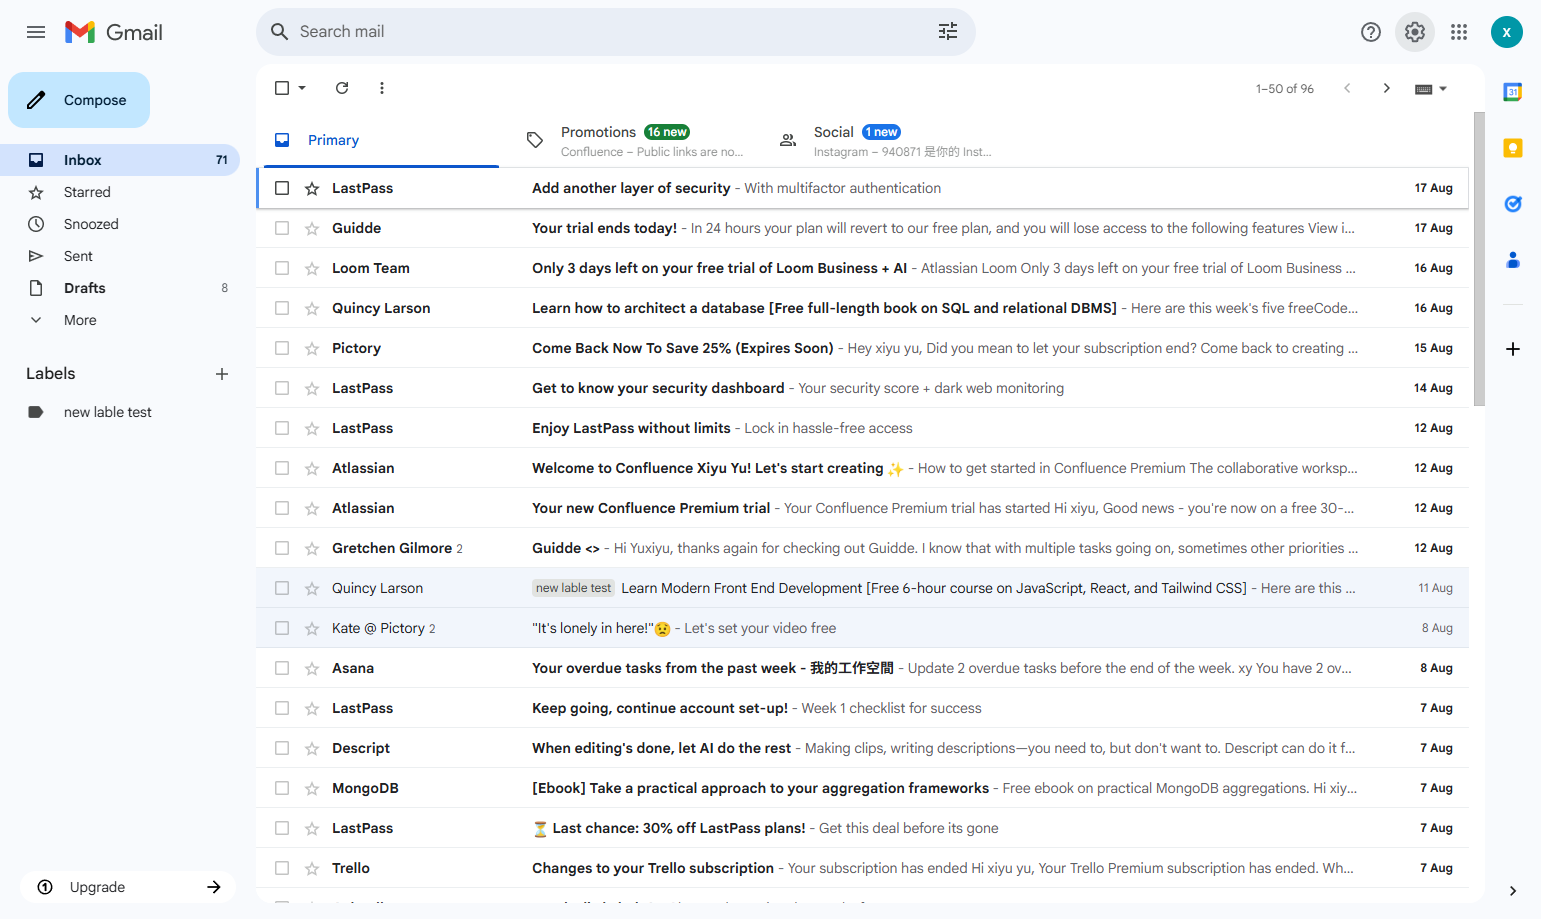Image resolution: width=1541 pixels, height=919 pixels.
Task: Open 'Enjoy LastPass without limits' email
Action: pyautogui.click(x=862, y=428)
